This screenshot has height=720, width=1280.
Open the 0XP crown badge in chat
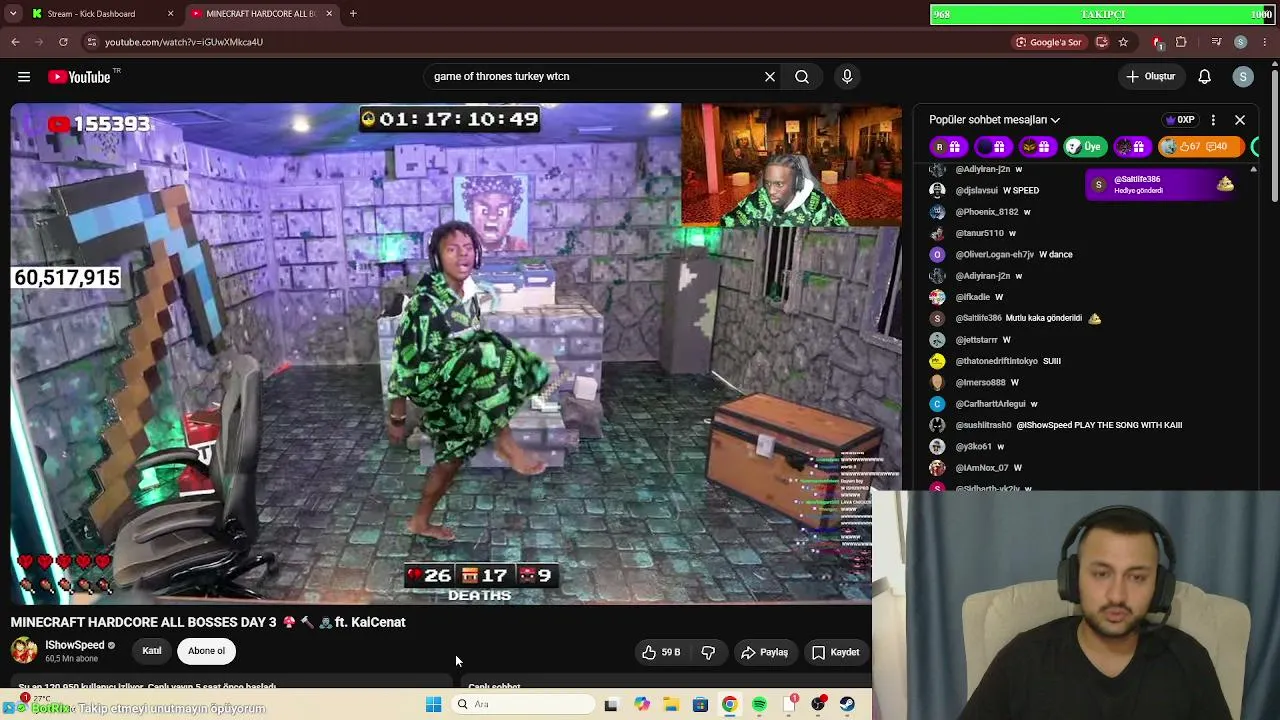(1180, 120)
